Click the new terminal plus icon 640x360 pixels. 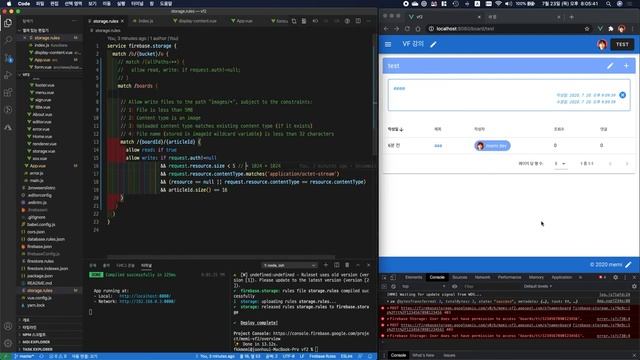(x=326, y=265)
